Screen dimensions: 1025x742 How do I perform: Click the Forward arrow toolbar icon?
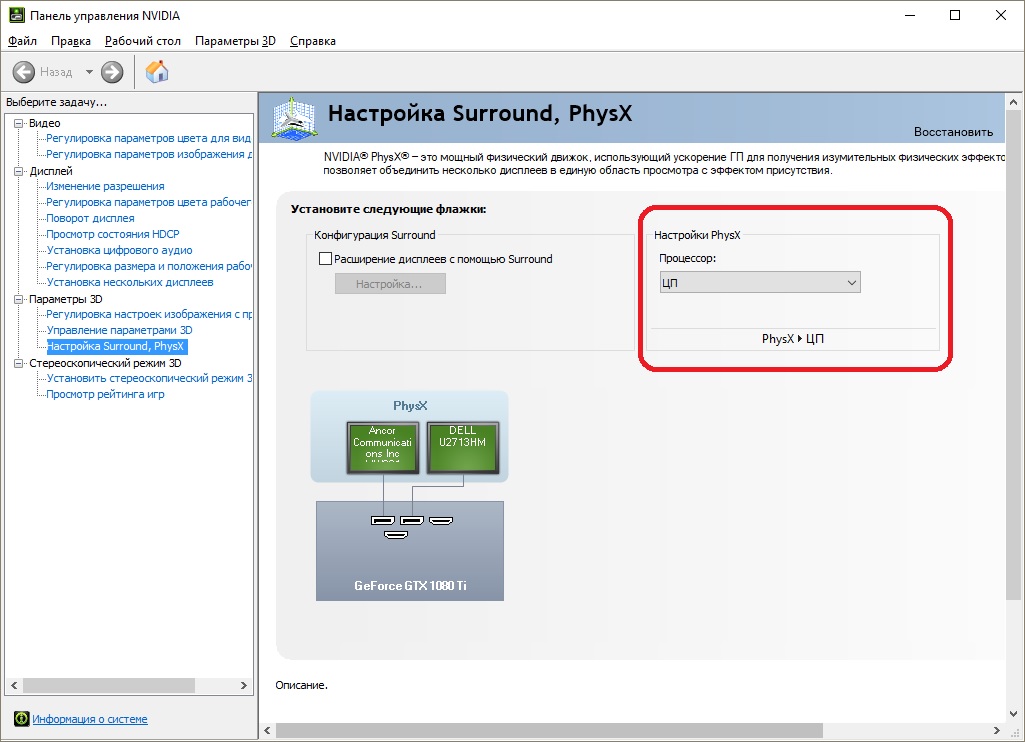(x=112, y=72)
